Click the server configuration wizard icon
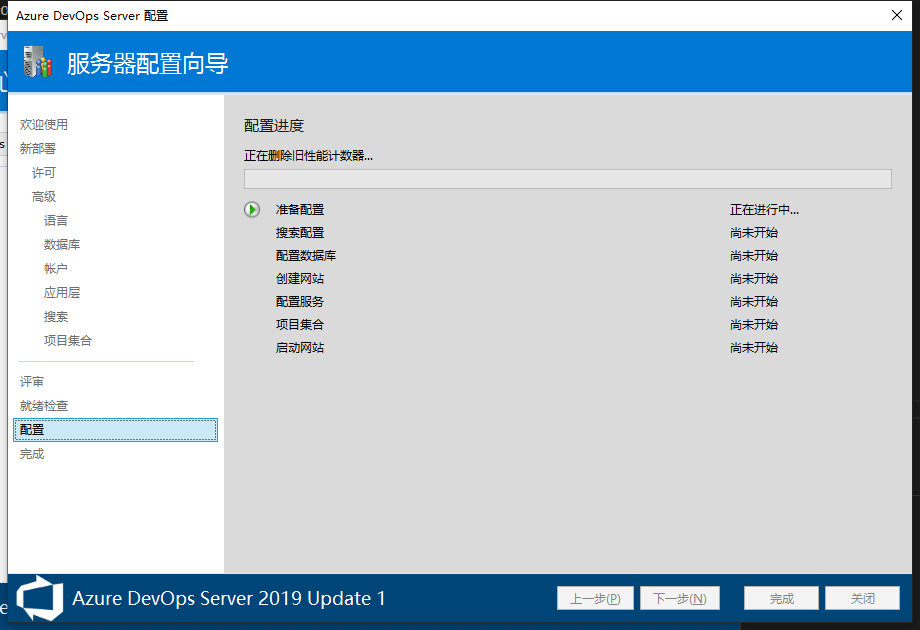This screenshot has width=920, height=630. 36,63
